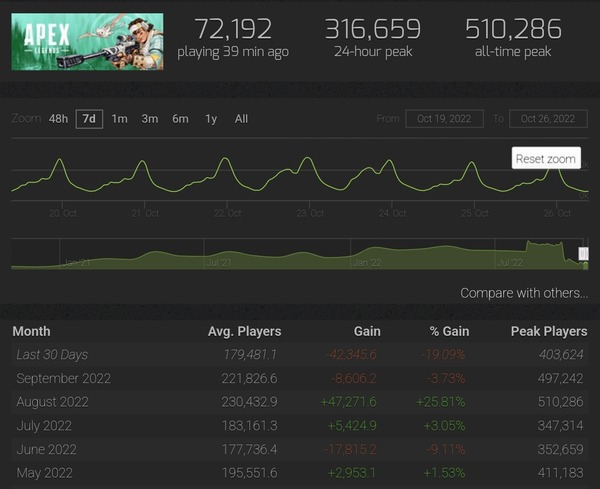The image size is (600, 489).
Task: Set chart zoom to 3m
Action: (x=150, y=119)
